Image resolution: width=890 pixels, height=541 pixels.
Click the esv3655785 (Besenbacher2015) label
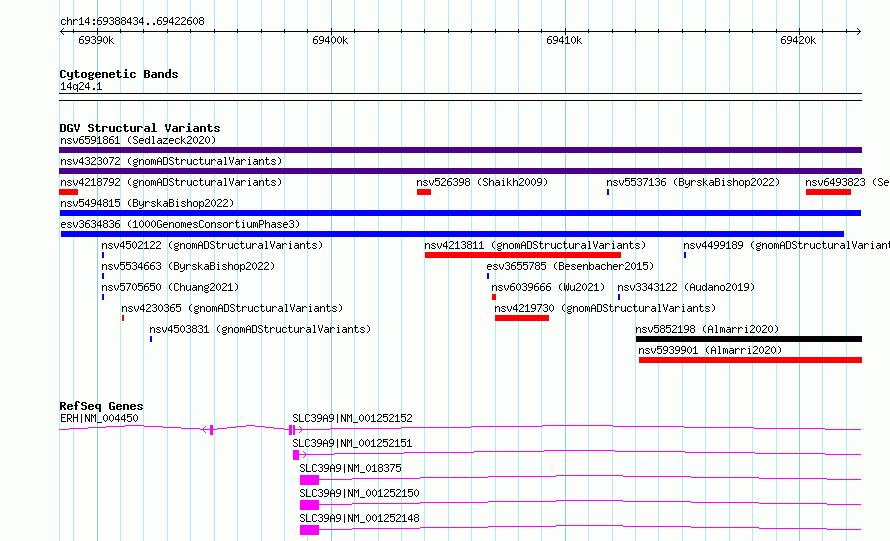click(x=570, y=266)
